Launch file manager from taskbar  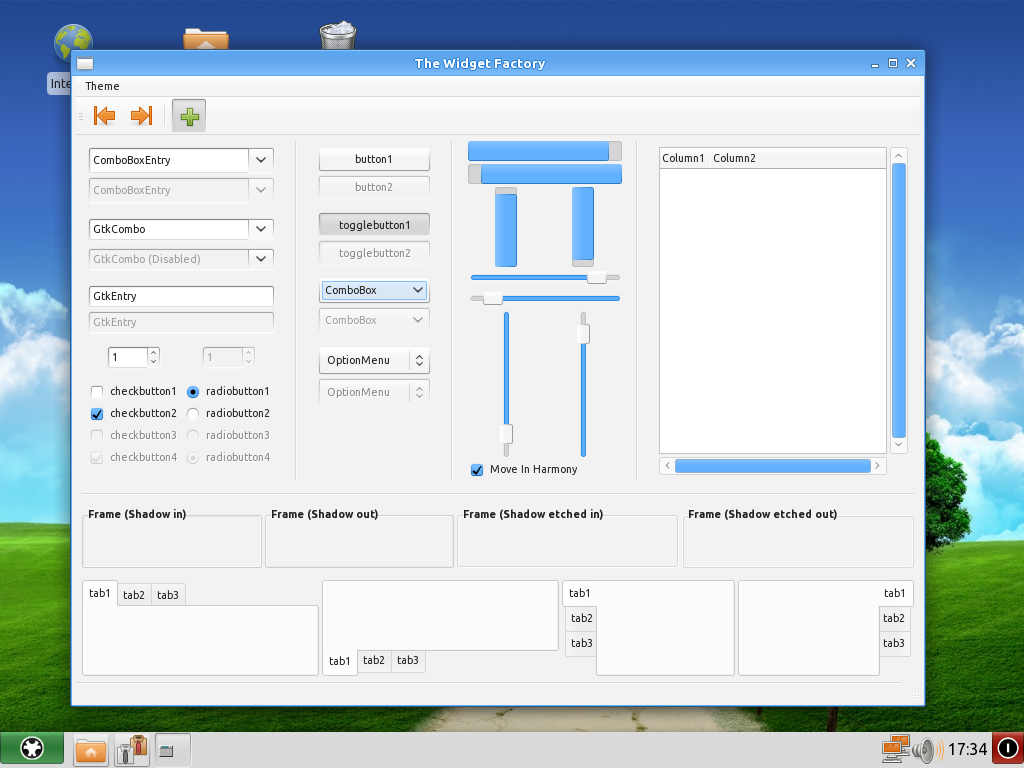click(91, 750)
